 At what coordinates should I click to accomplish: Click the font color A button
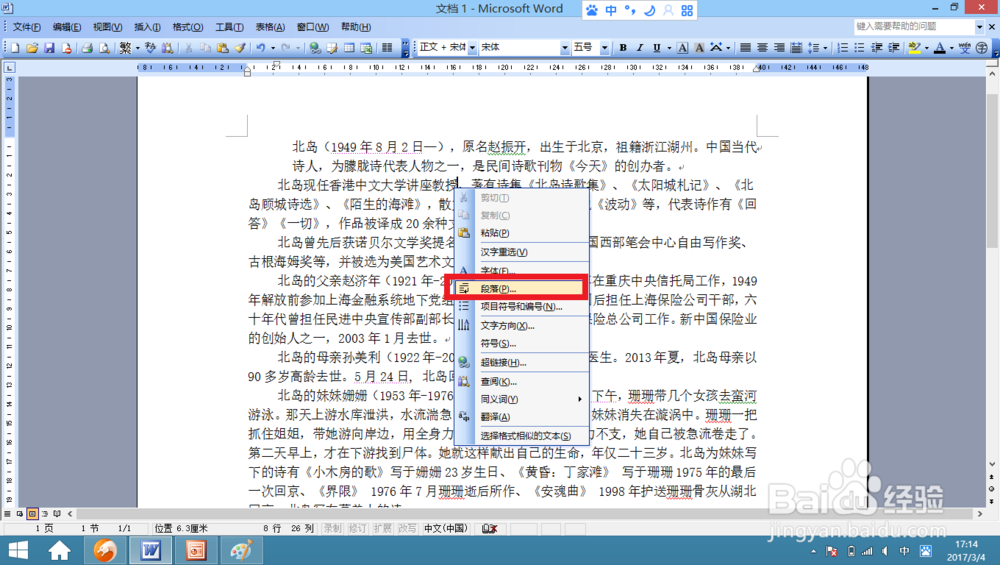click(x=939, y=48)
